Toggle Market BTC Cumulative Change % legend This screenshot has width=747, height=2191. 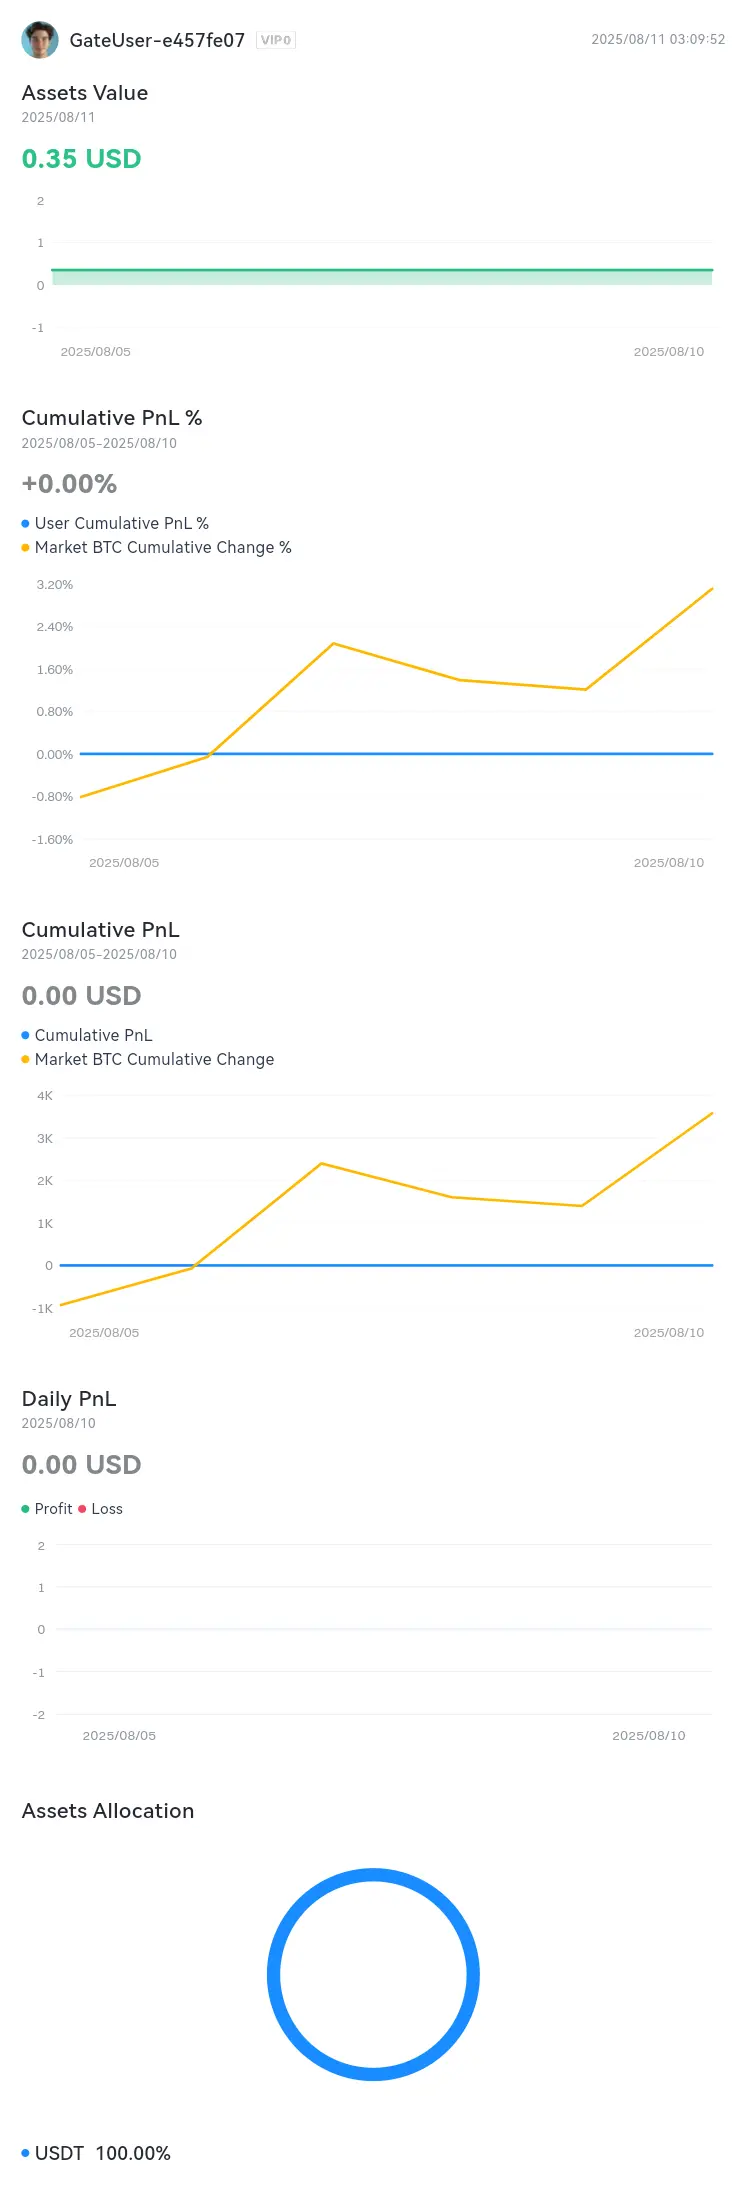156,547
